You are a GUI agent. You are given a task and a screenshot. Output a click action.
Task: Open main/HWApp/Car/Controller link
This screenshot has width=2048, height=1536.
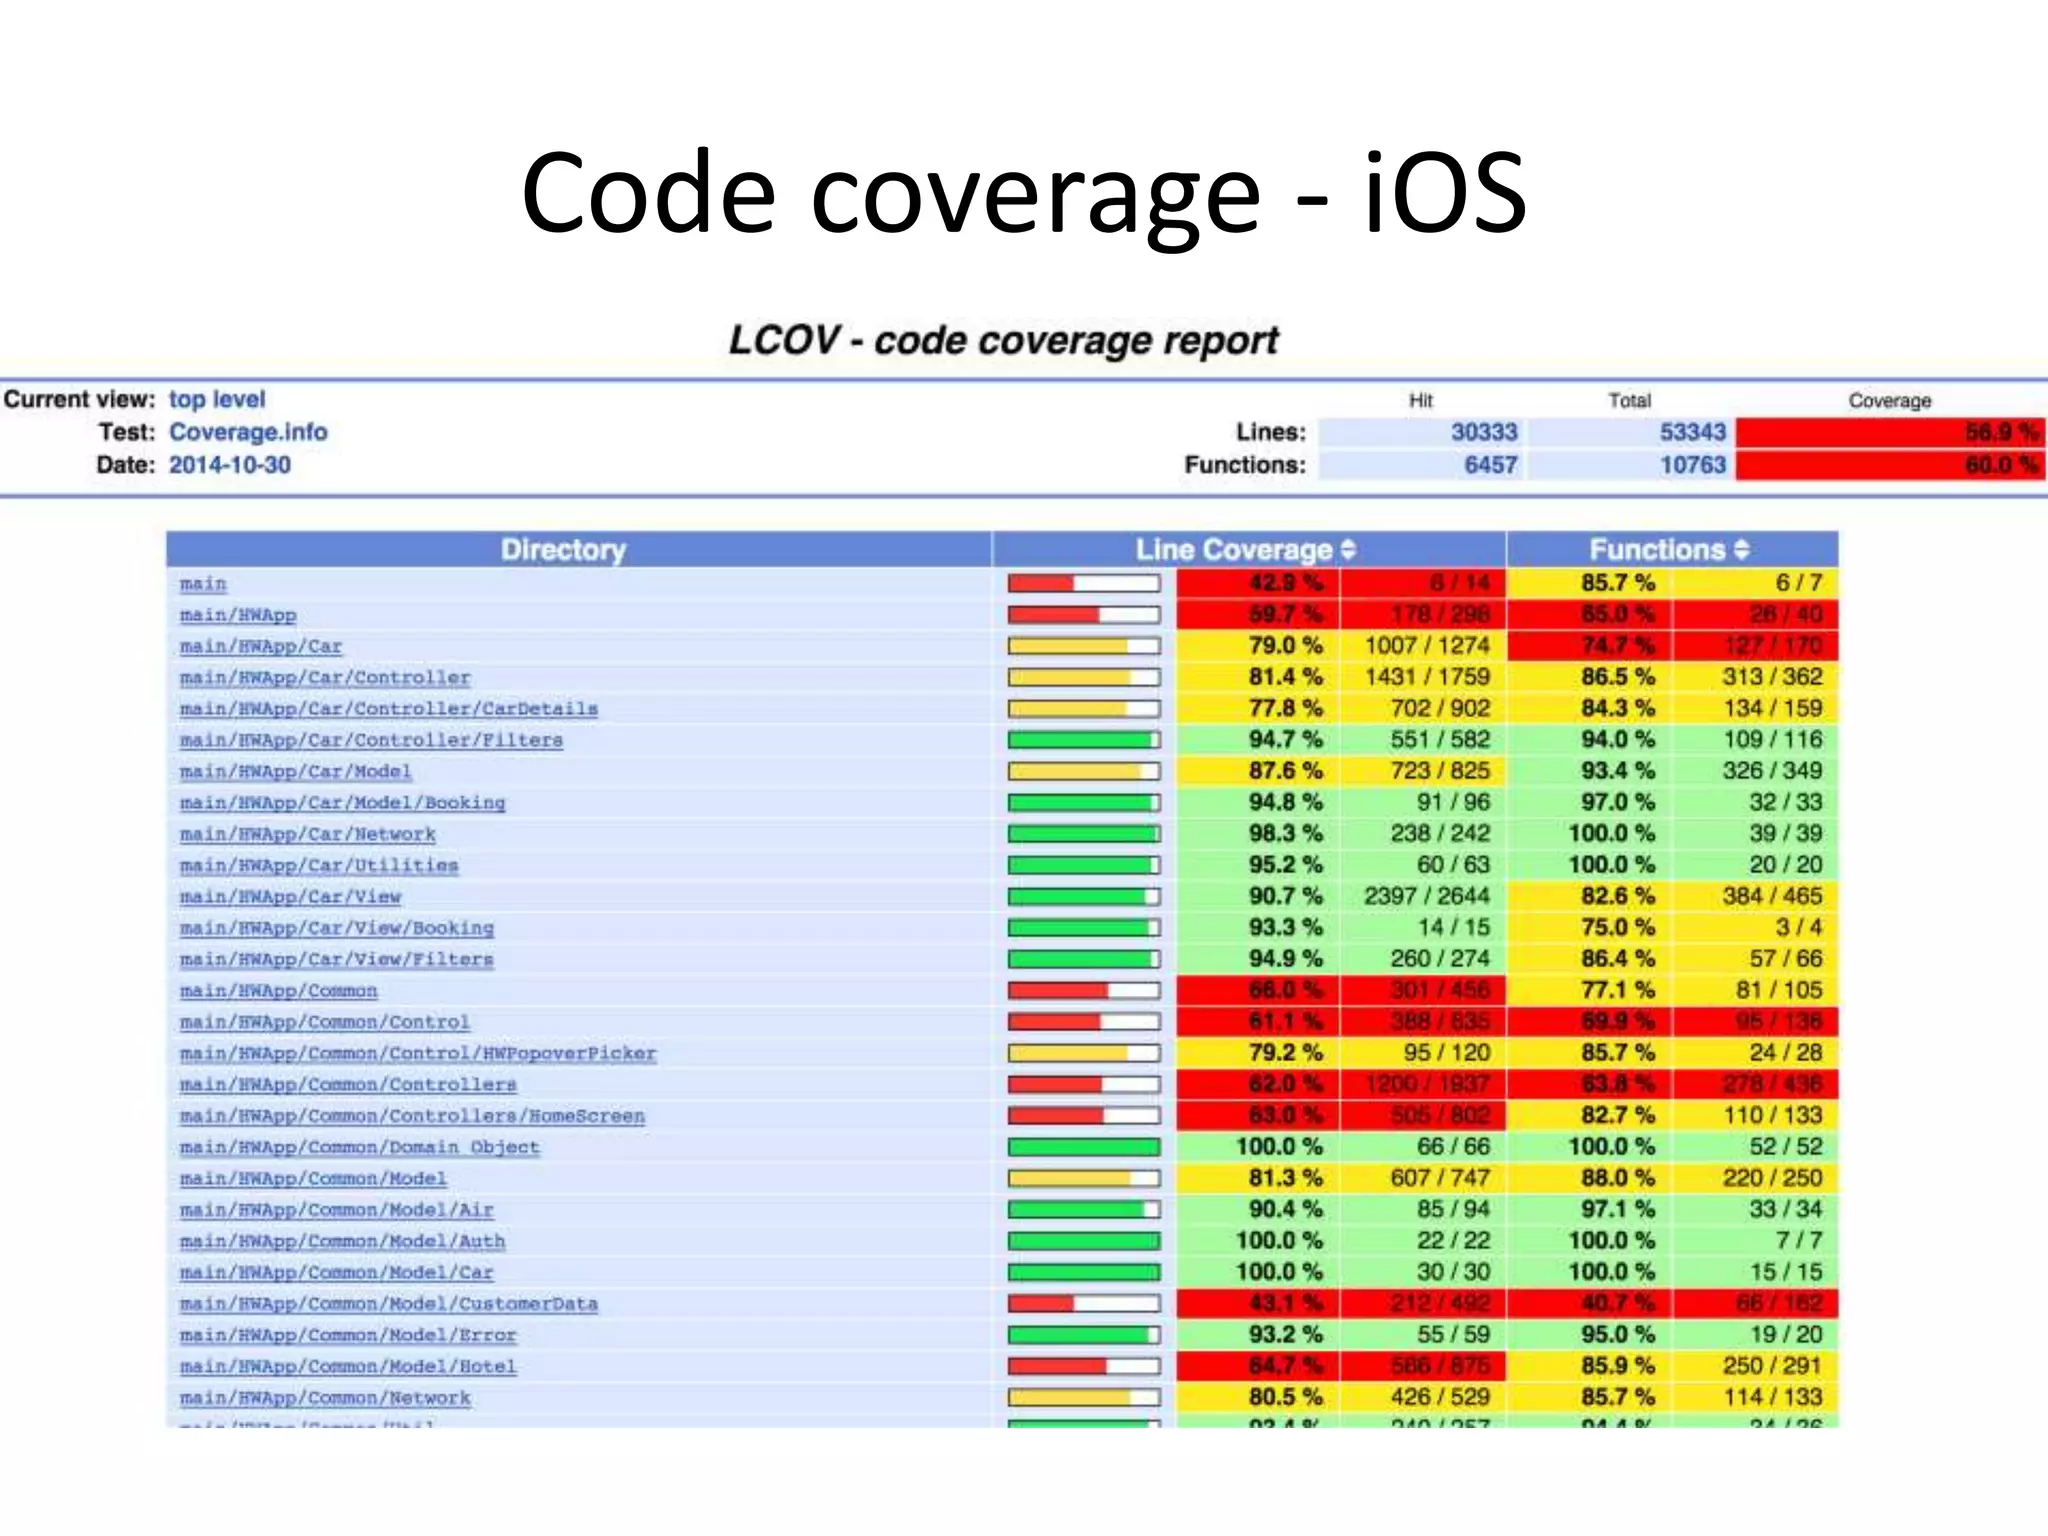[x=325, y=677]
